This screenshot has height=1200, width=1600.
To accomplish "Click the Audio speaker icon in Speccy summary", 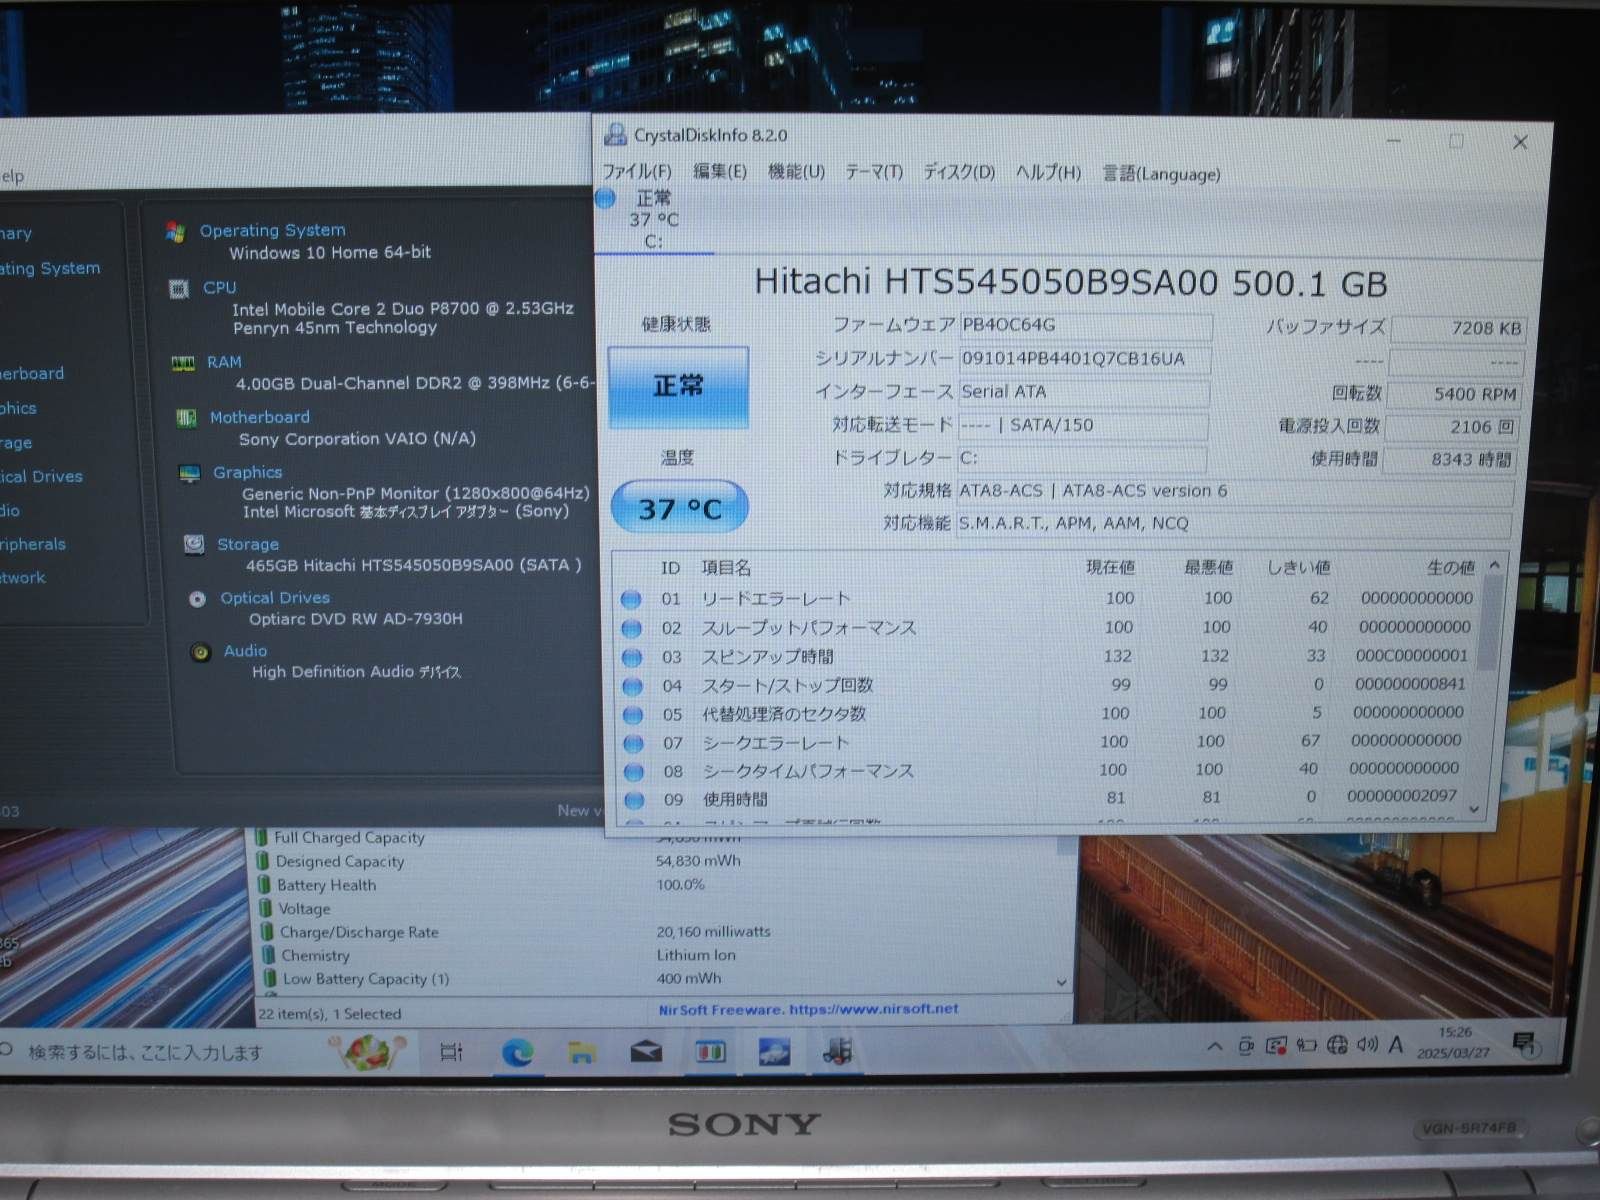I will point(201,652).
